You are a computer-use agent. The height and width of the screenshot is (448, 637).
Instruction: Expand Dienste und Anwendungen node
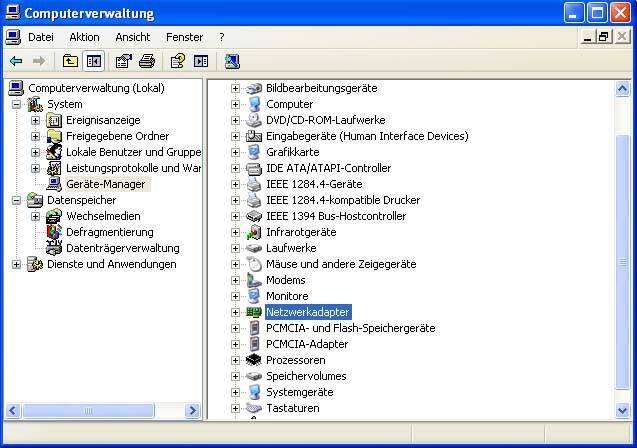click(x=17, y=264)
